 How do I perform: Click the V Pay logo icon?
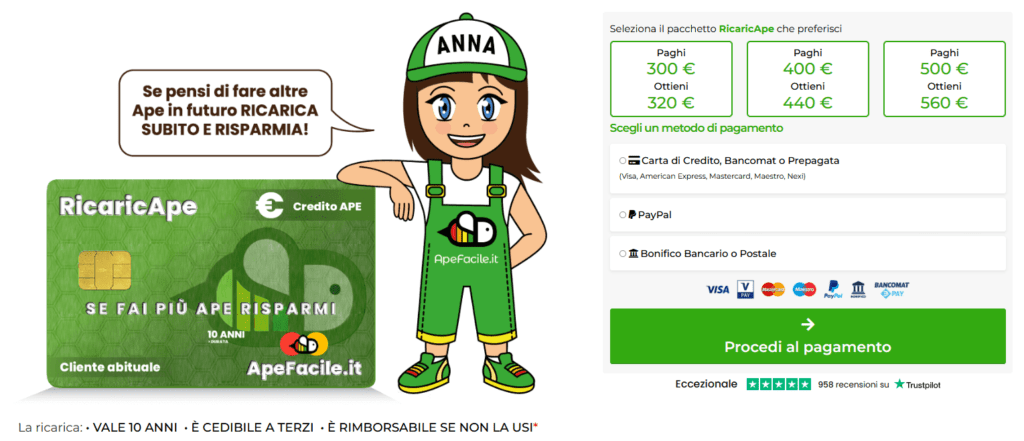(745, 289)
